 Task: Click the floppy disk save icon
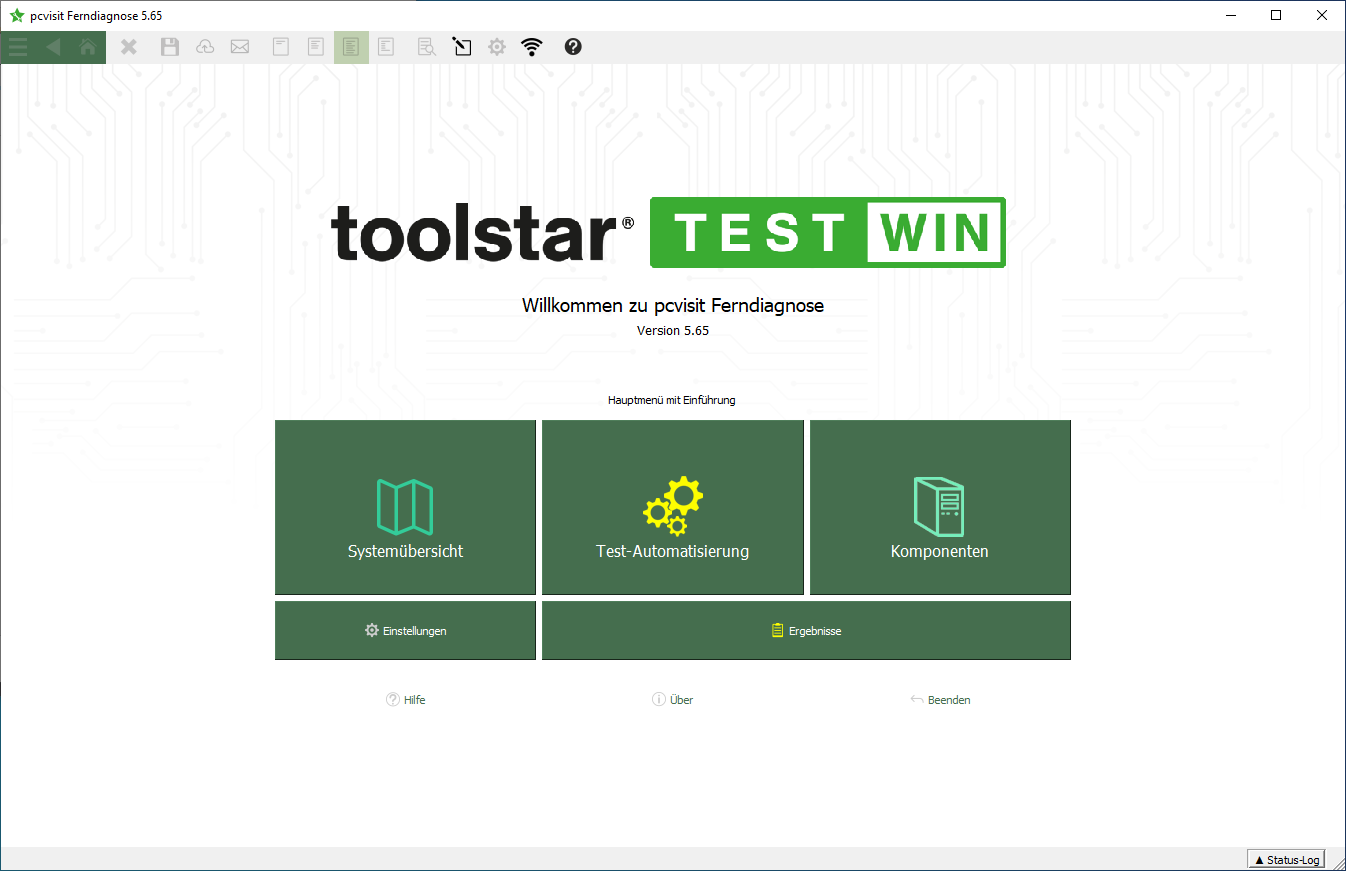170,47
